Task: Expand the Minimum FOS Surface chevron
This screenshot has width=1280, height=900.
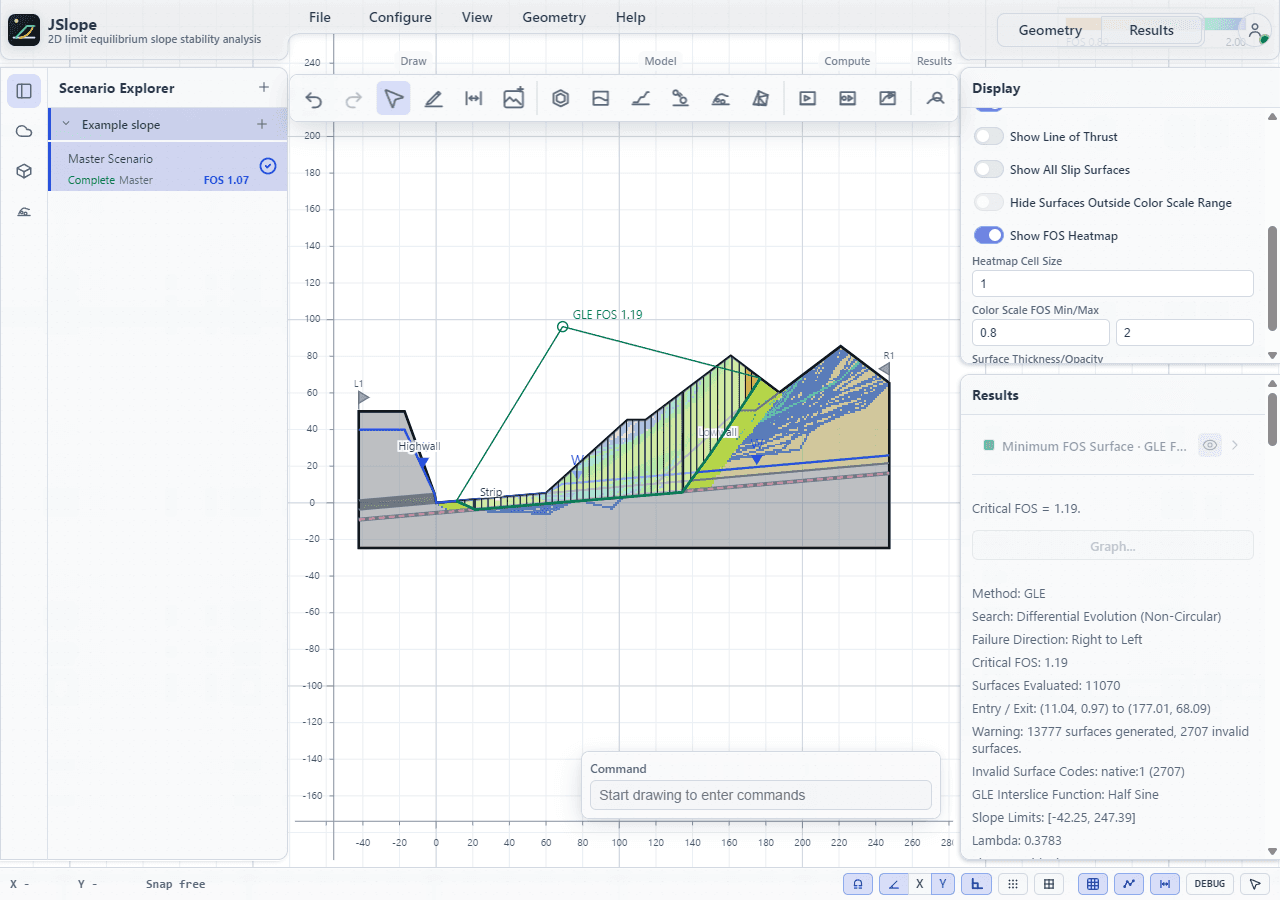Action: 1236,446
